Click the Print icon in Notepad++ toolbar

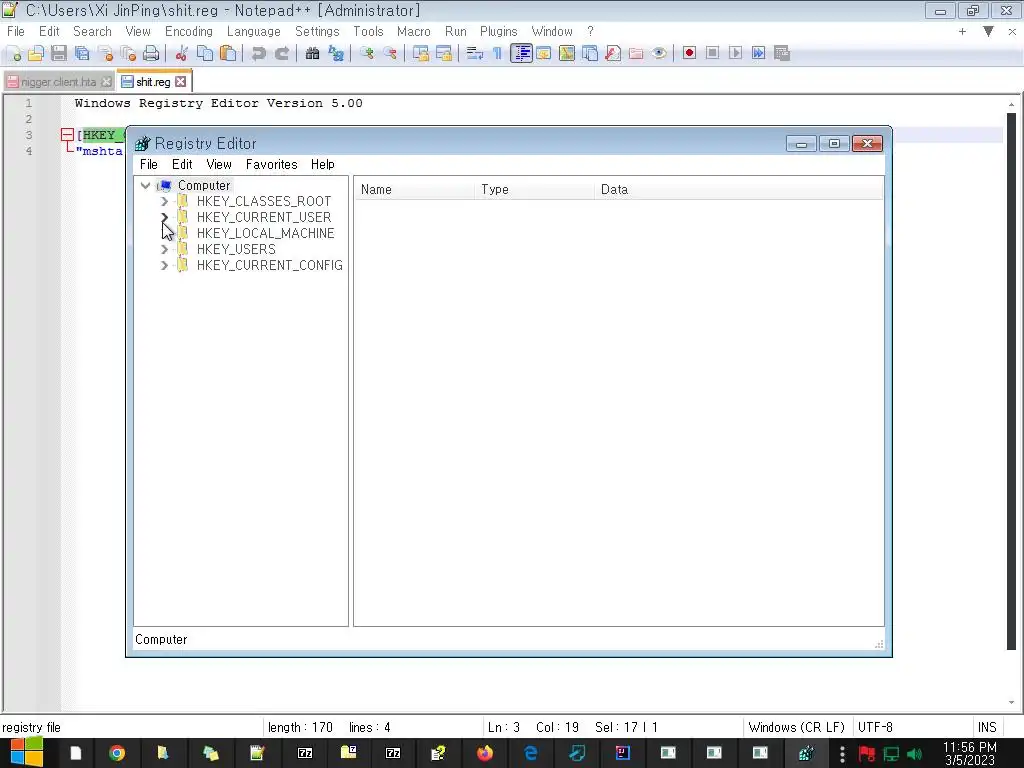pos(151,54)
